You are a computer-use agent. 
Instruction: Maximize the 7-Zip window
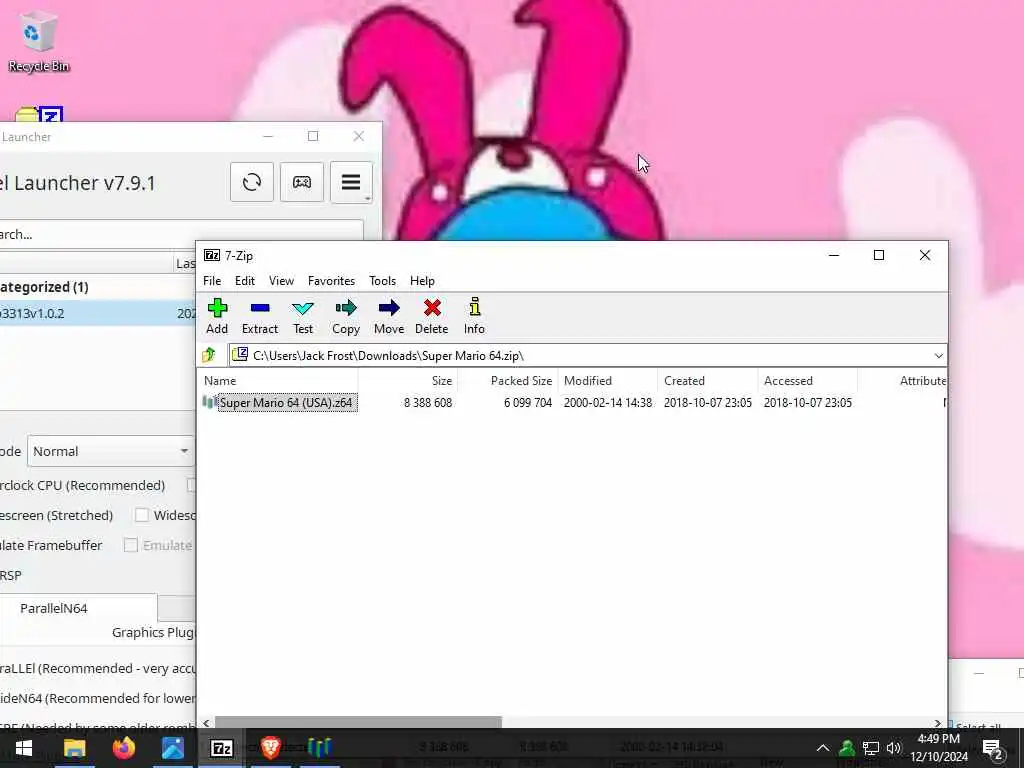(879, 255)
